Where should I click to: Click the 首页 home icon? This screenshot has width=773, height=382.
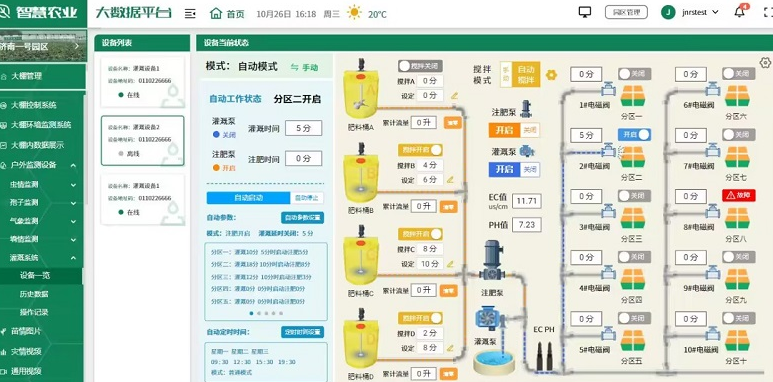(x=216, y=13)
